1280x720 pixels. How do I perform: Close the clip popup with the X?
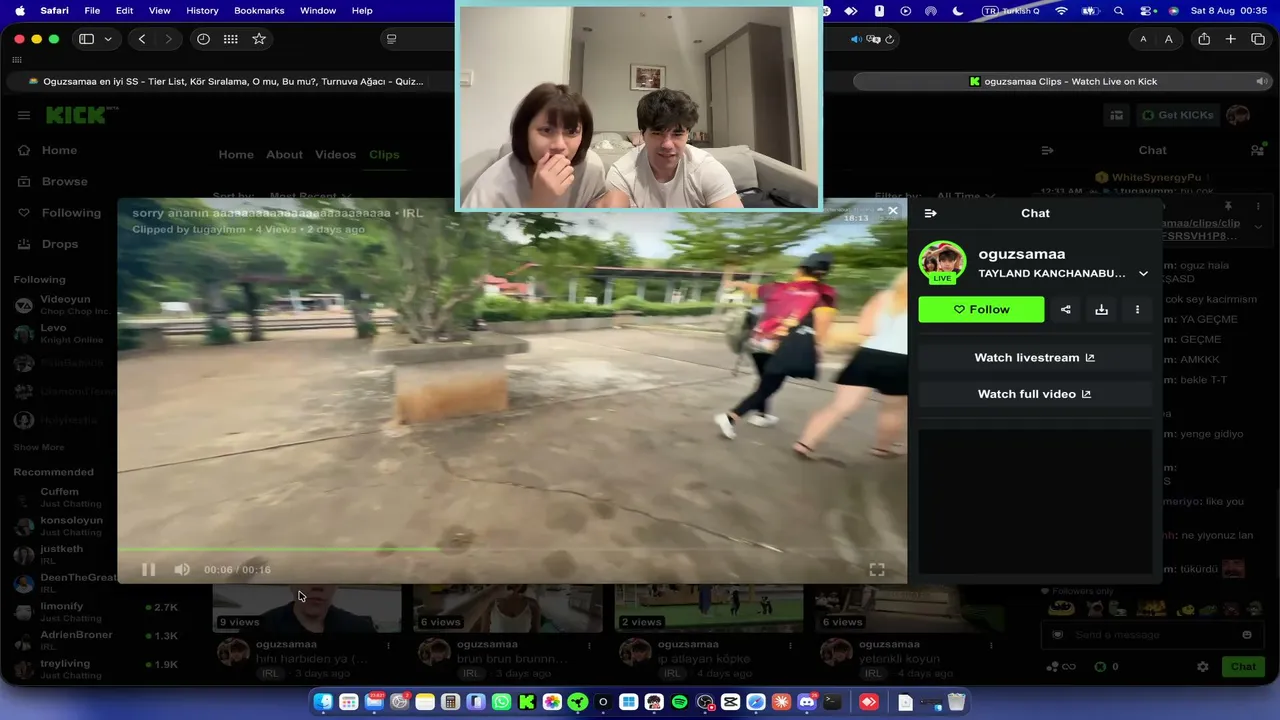click(x=893, y=211)
